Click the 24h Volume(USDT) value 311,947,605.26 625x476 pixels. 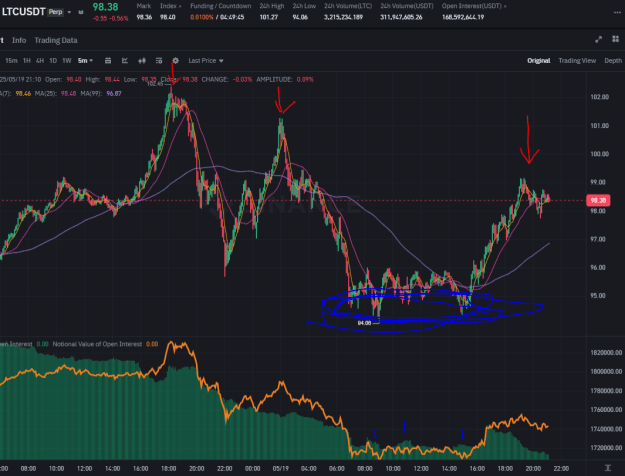[401, 17]
